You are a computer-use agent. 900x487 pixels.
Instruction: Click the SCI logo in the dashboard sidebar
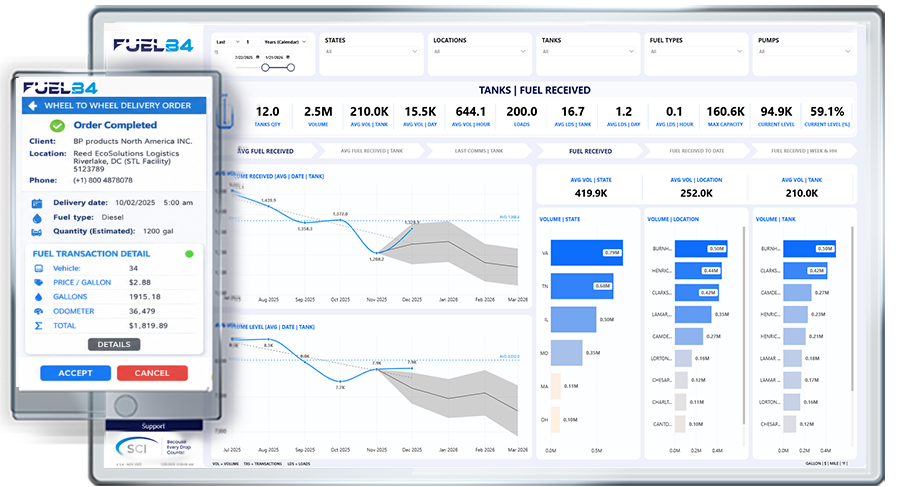coord(135,448)
